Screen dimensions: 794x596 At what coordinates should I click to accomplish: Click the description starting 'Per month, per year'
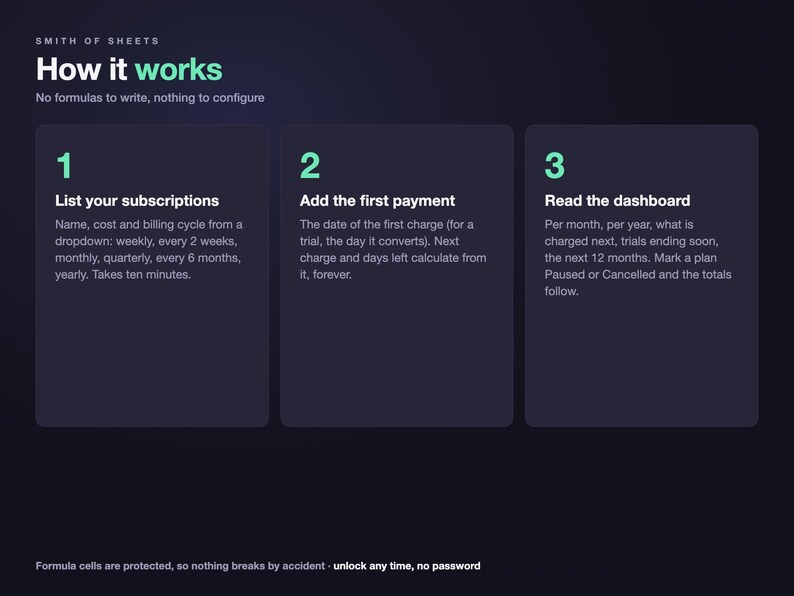pyautogui.click(x=638, y=258)
